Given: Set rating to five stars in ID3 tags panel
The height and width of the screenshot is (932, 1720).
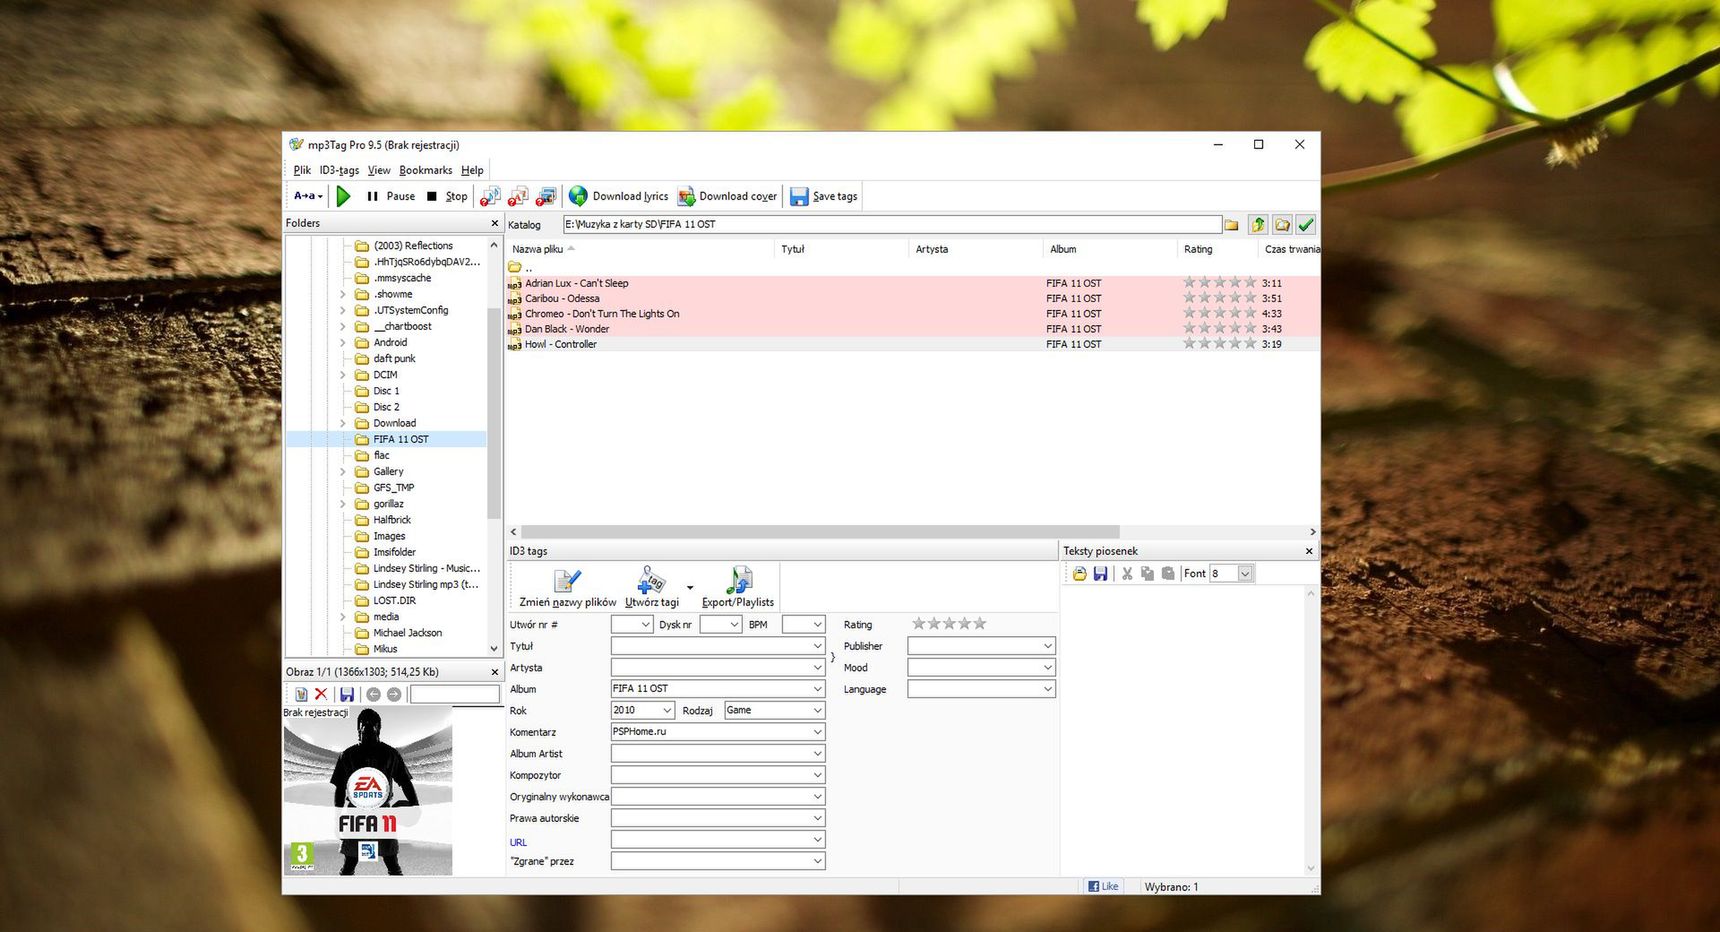Looking at the screenshot, I should (980, 624).
